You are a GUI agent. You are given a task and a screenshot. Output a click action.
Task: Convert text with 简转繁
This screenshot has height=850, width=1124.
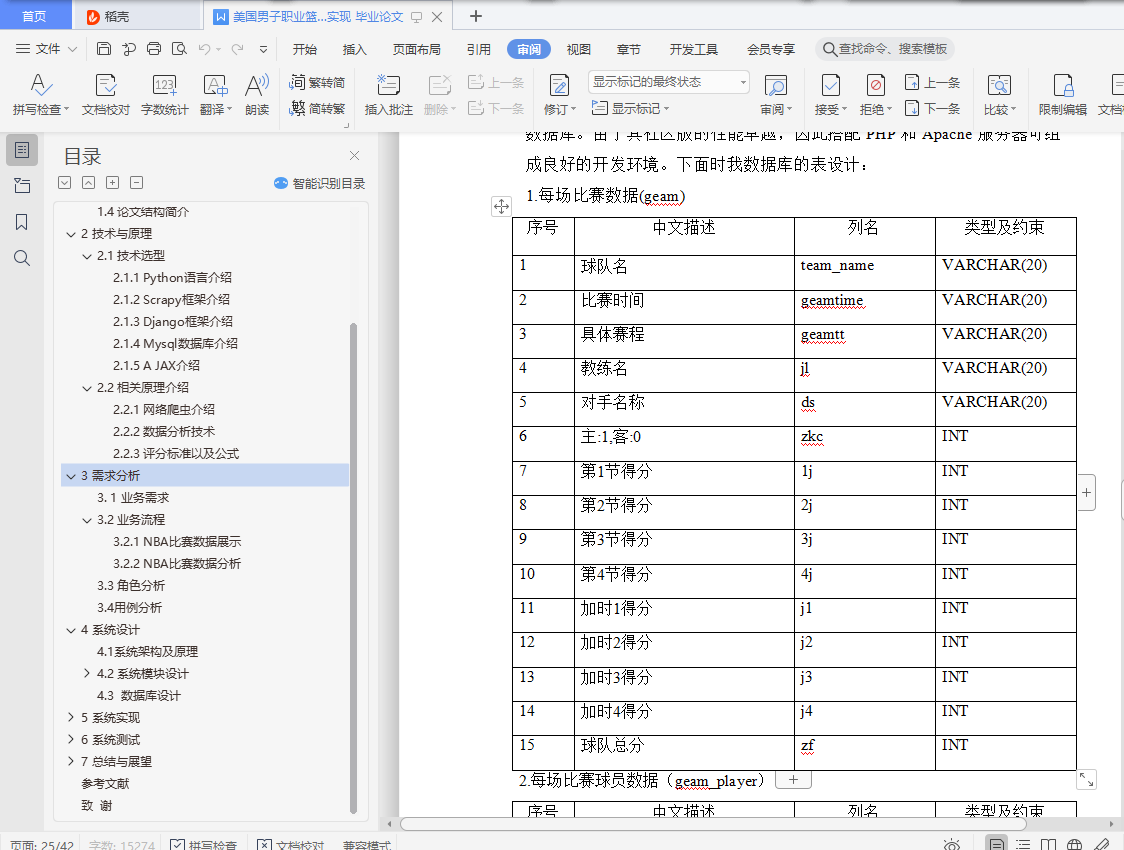318,108
